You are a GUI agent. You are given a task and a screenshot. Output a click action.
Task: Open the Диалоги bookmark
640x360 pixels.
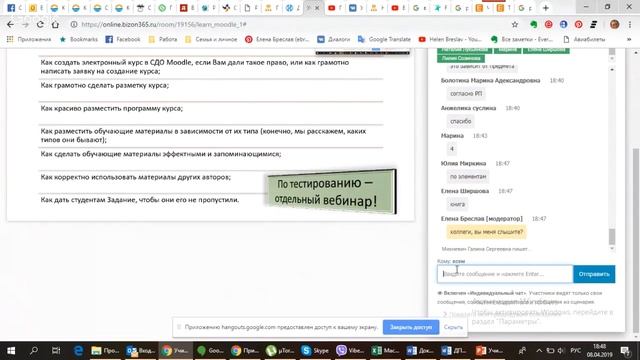tap(334, 39)
